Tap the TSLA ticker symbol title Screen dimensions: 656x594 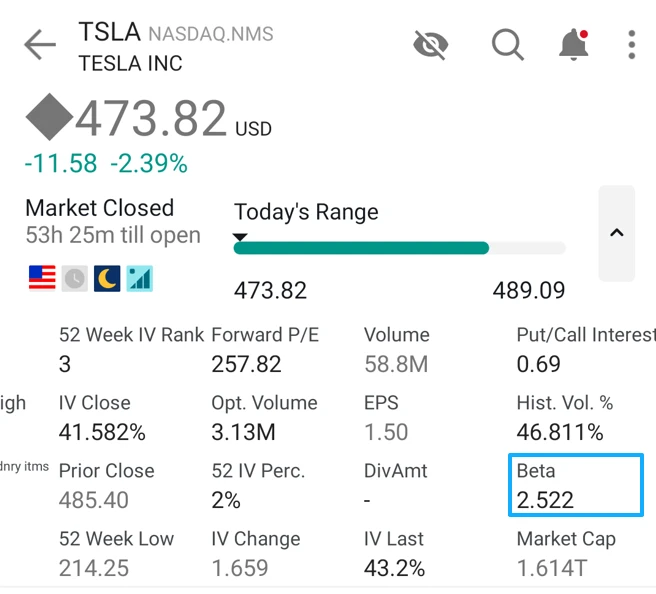pos(111,33)
